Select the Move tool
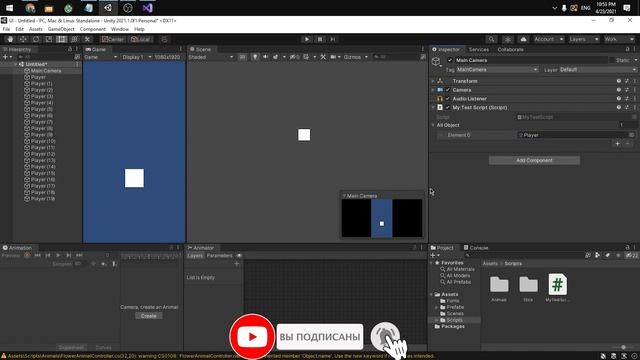 (x=23, y=39)
